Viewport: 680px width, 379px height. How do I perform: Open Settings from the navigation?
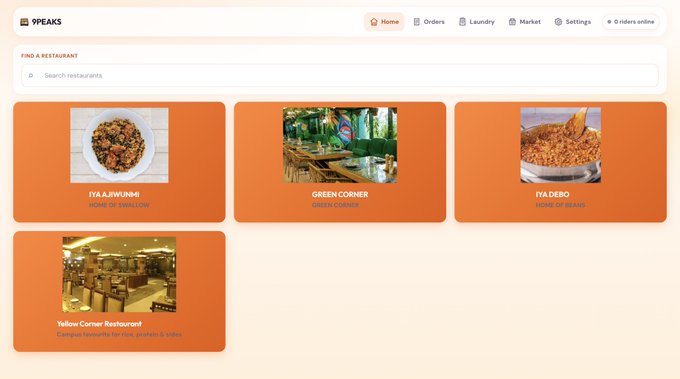[x=572, y=22]
